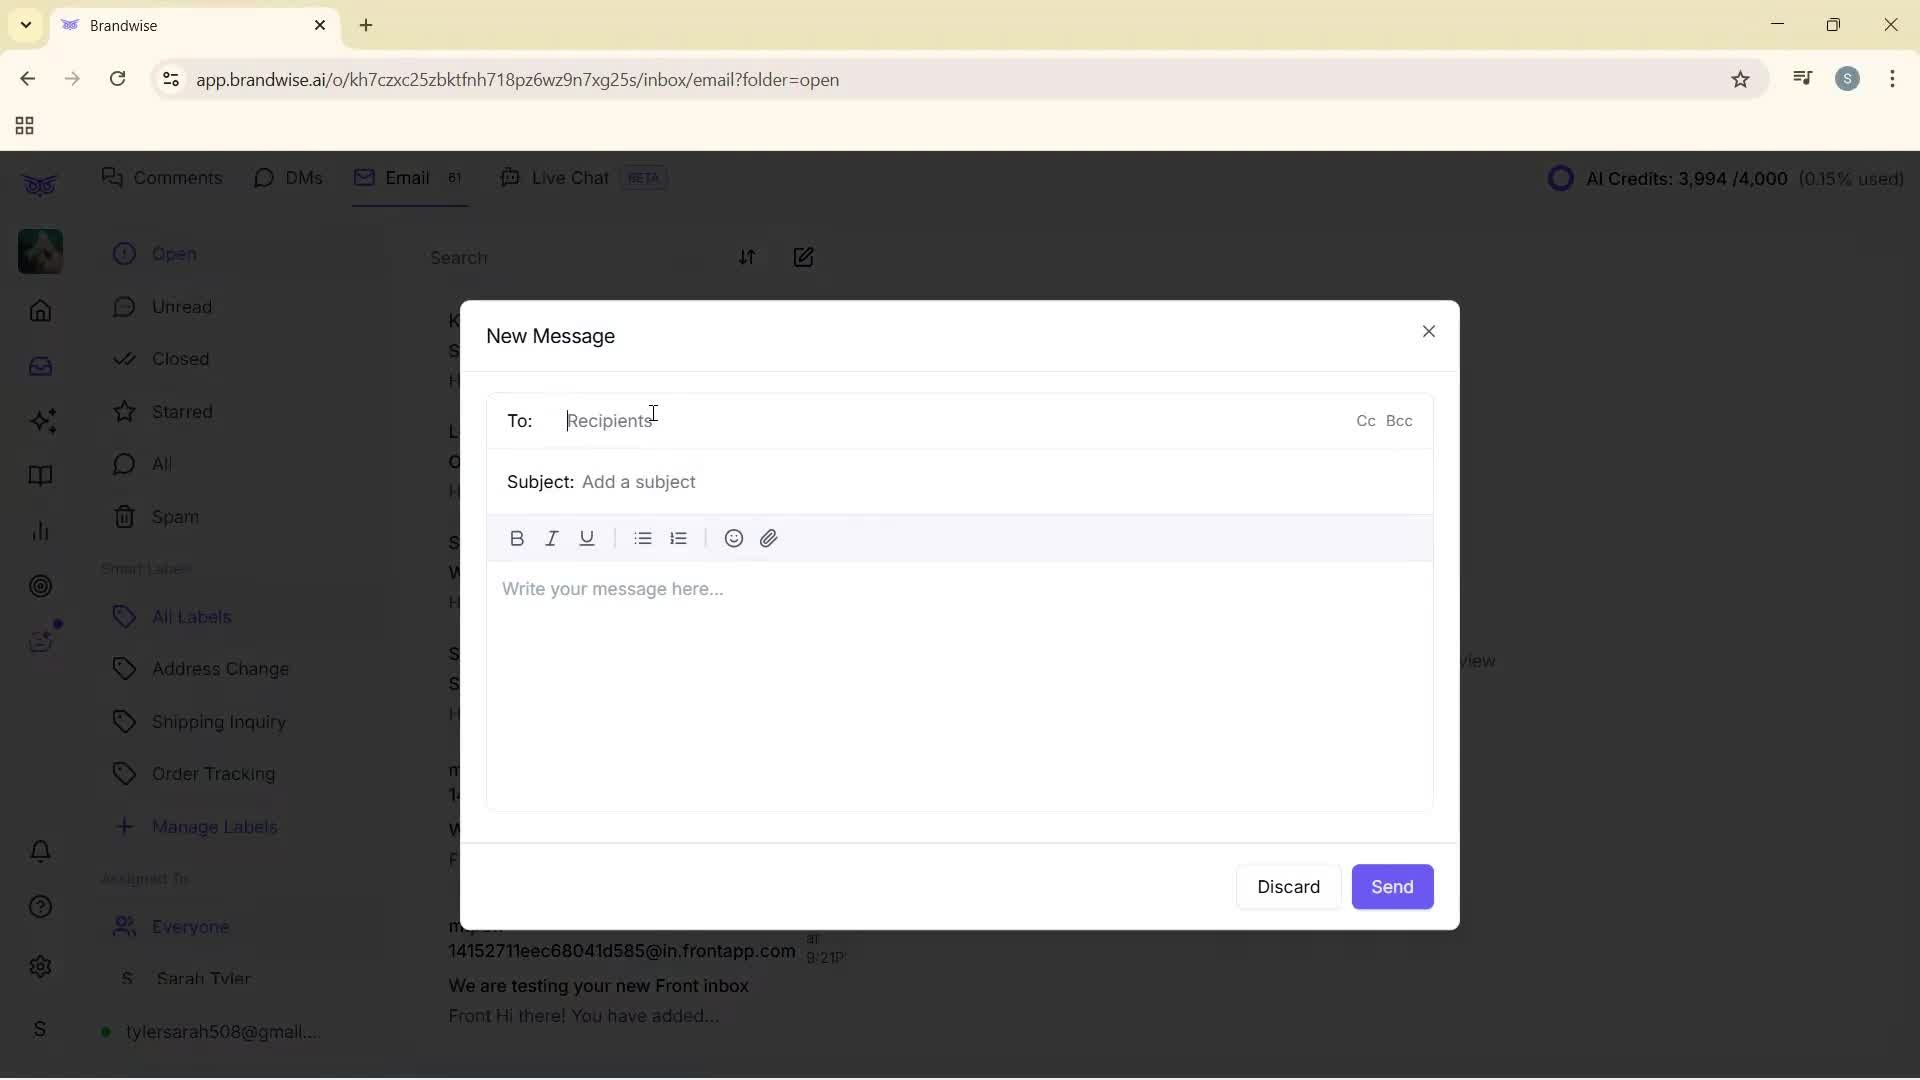Discard the message draft
Viewport: 1920px width, 1080px height.
point(1288,887)
